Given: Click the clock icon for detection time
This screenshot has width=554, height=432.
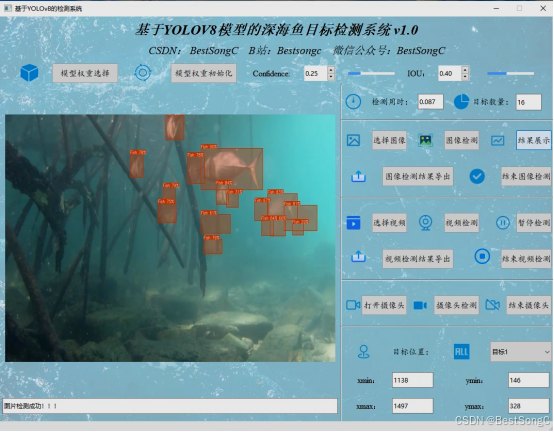Looking at the screenshot, I should click(x=353, y=102).
